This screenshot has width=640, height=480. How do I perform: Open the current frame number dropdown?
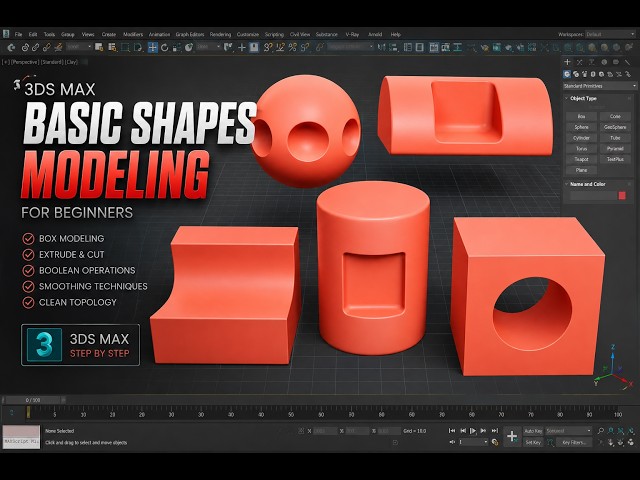click(x=473, y=442)
